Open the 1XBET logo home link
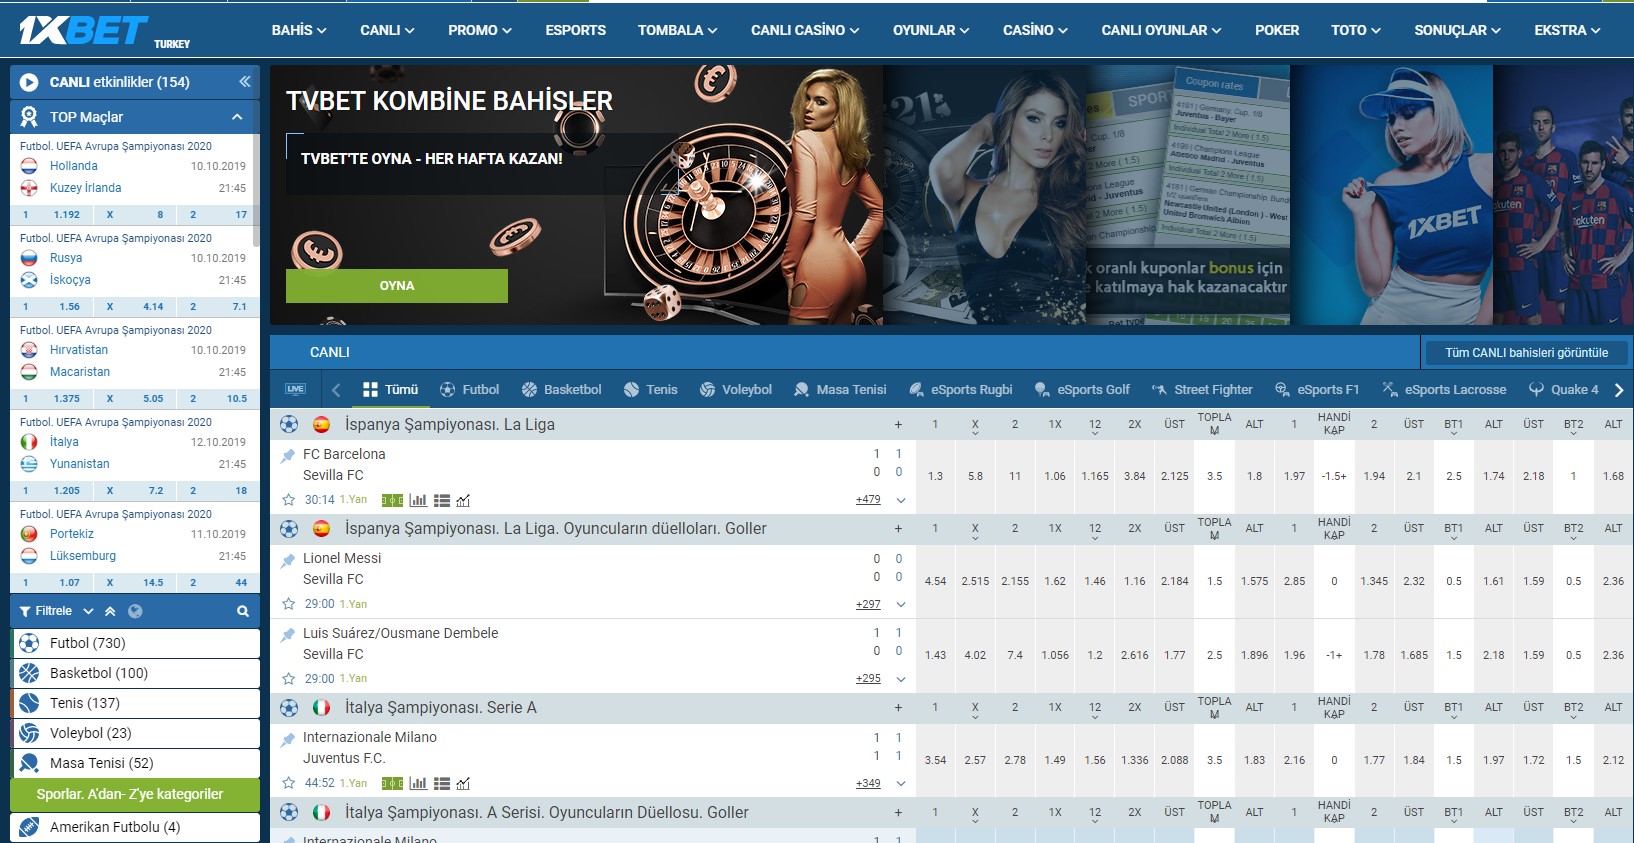The height and width of the screenshot is (843, 1634). [x=84, y=31]
